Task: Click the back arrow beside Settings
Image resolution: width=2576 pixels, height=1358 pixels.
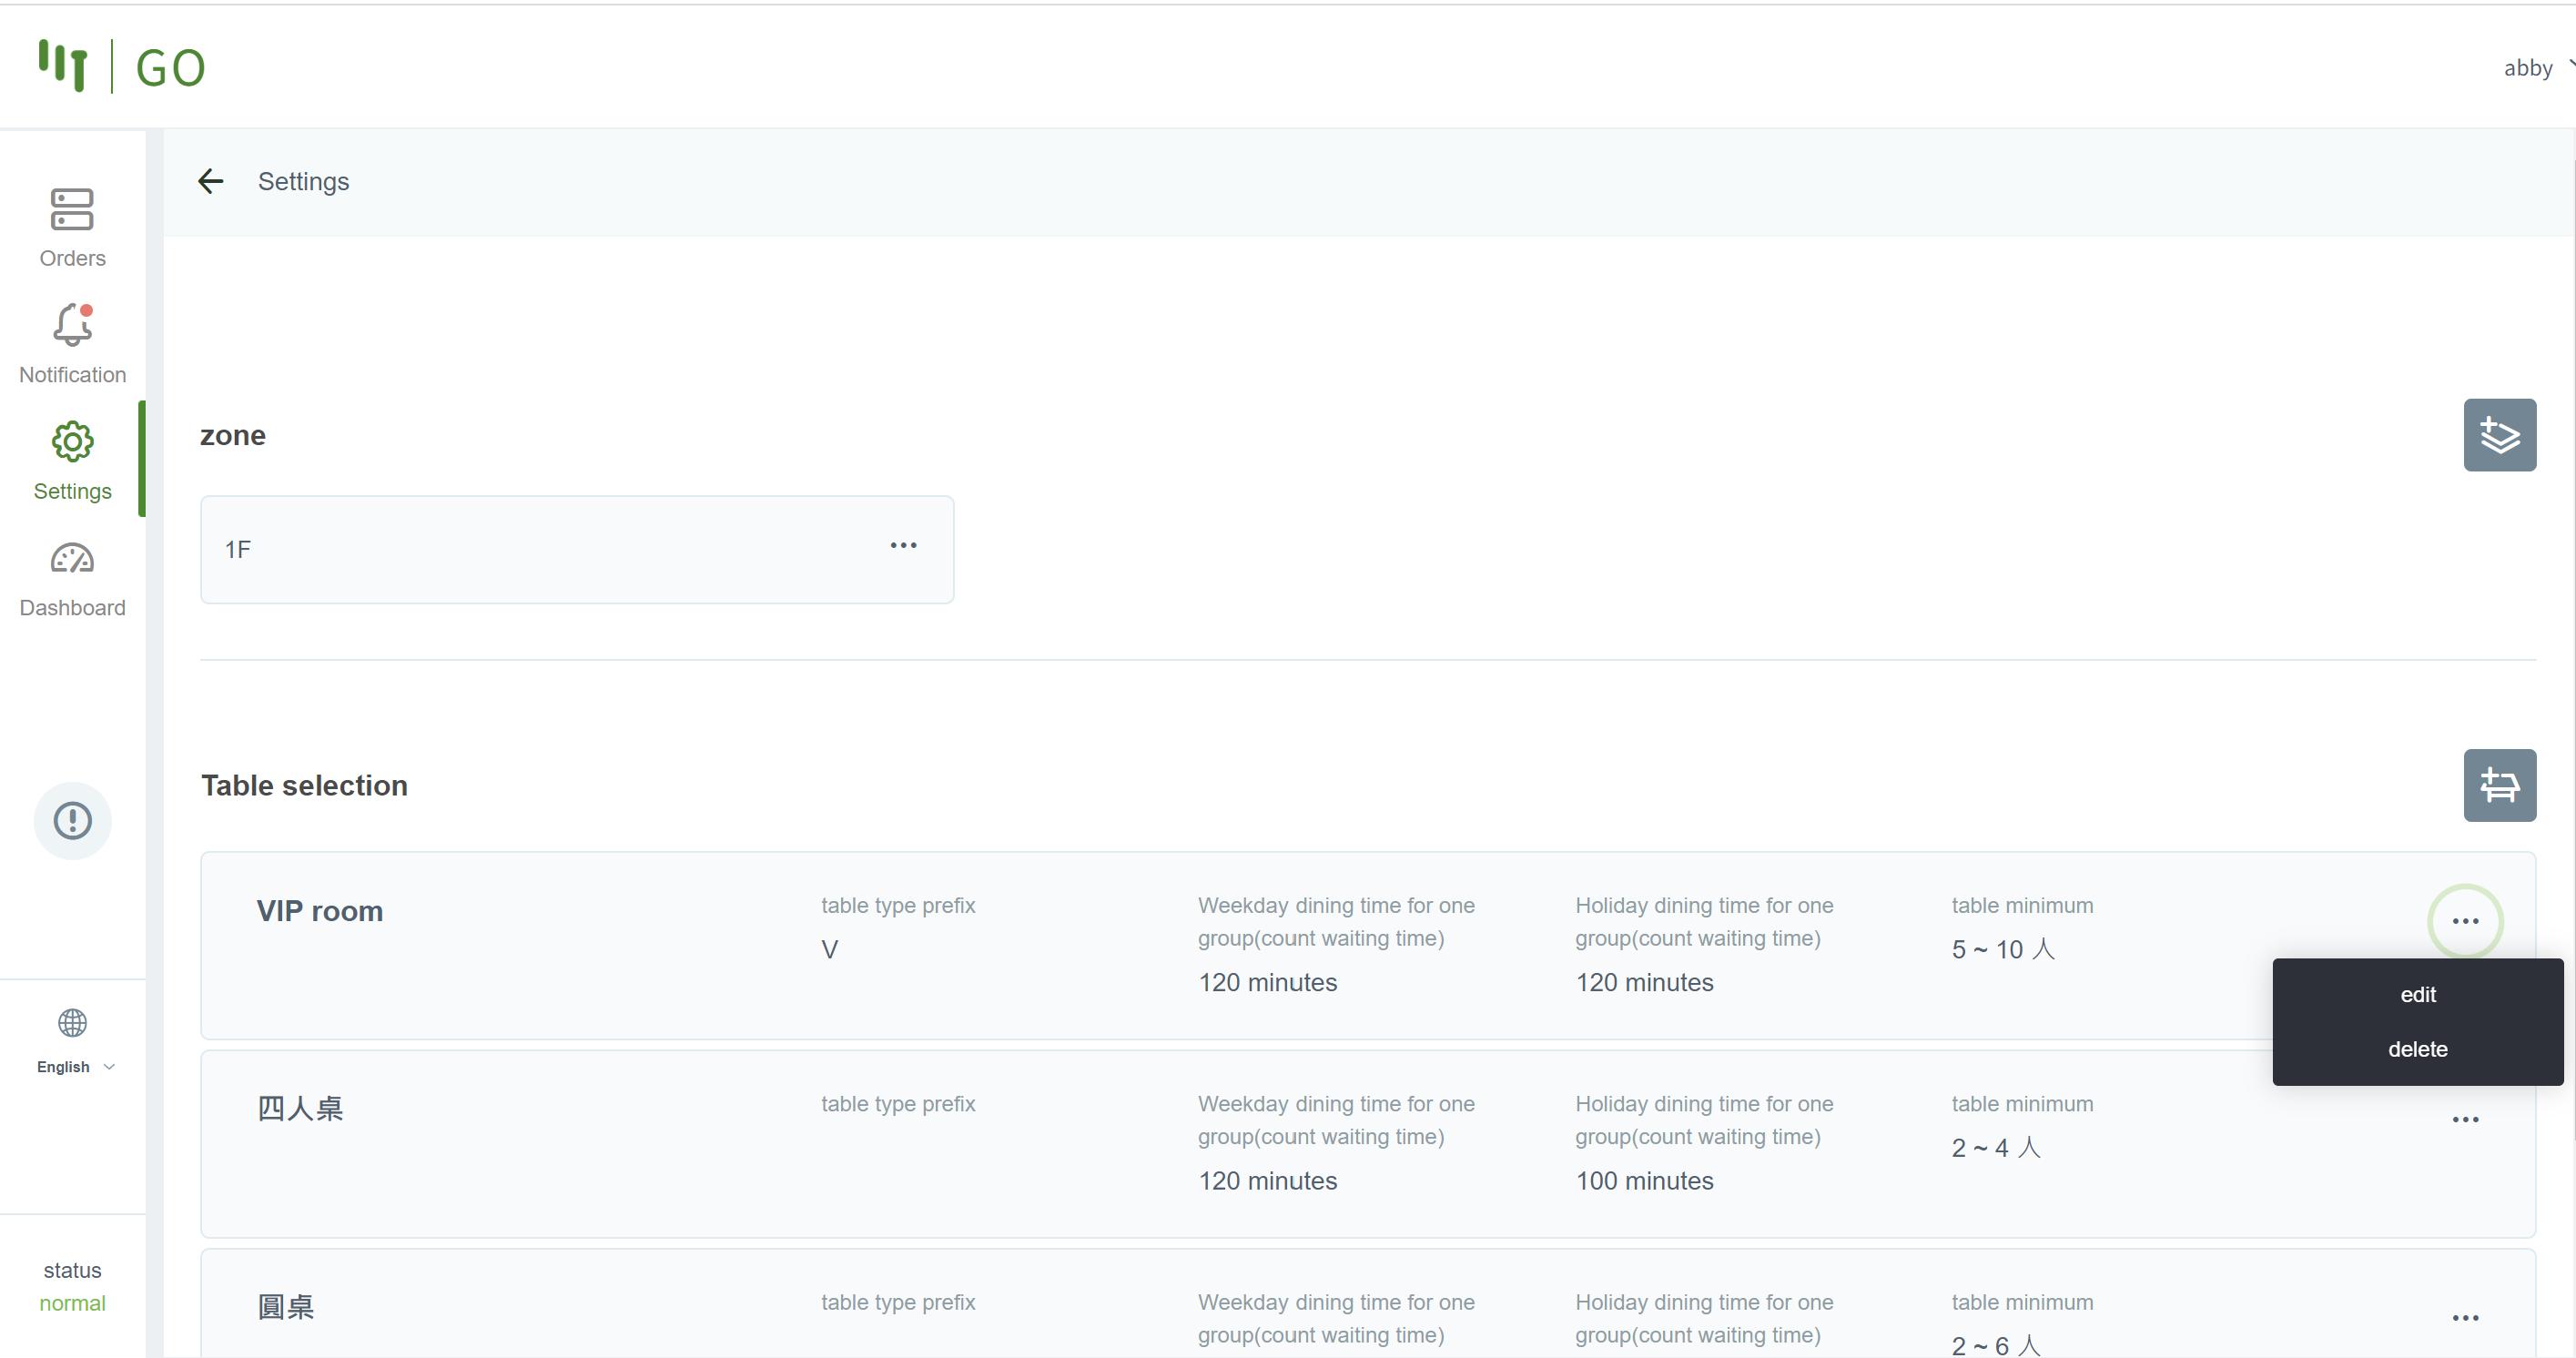Action: coord(210,181)
